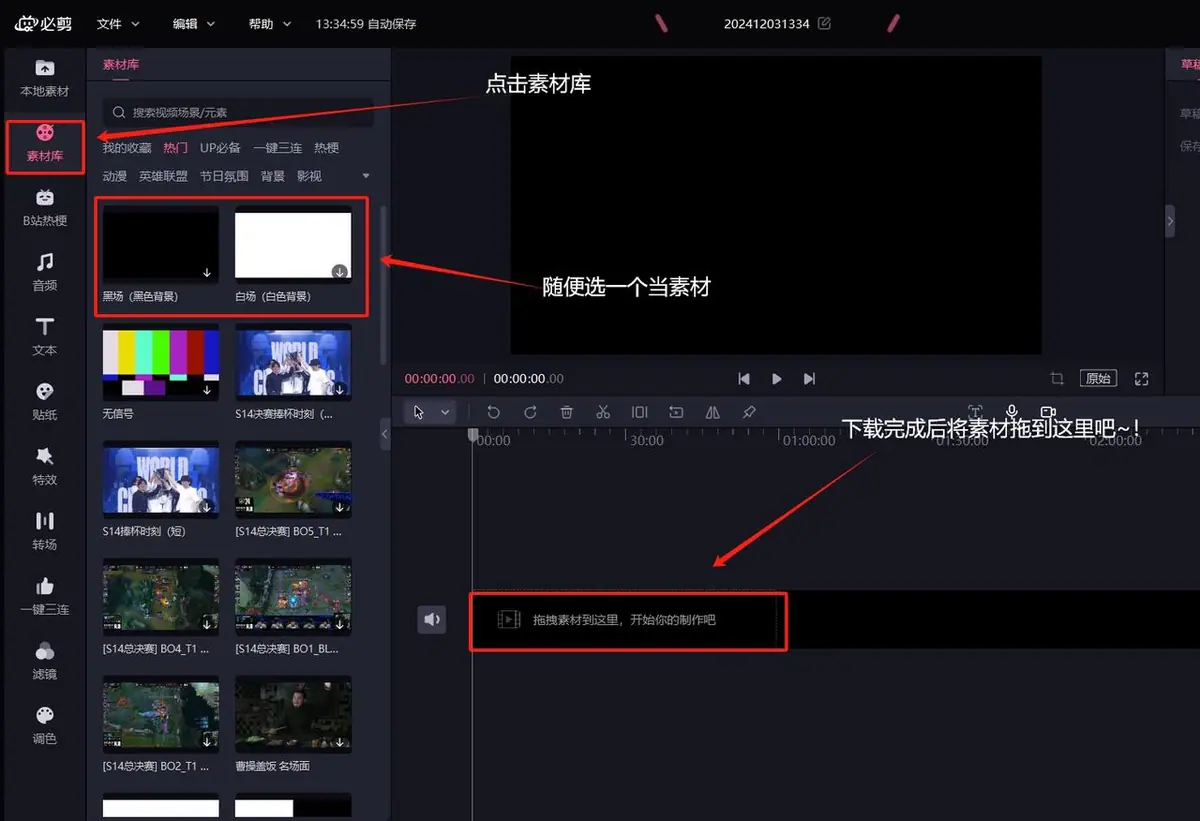The width and height of the screenshot is (1200, 821).
Task: Switch to the 热梗 category
Action: [x=327, y=148]
